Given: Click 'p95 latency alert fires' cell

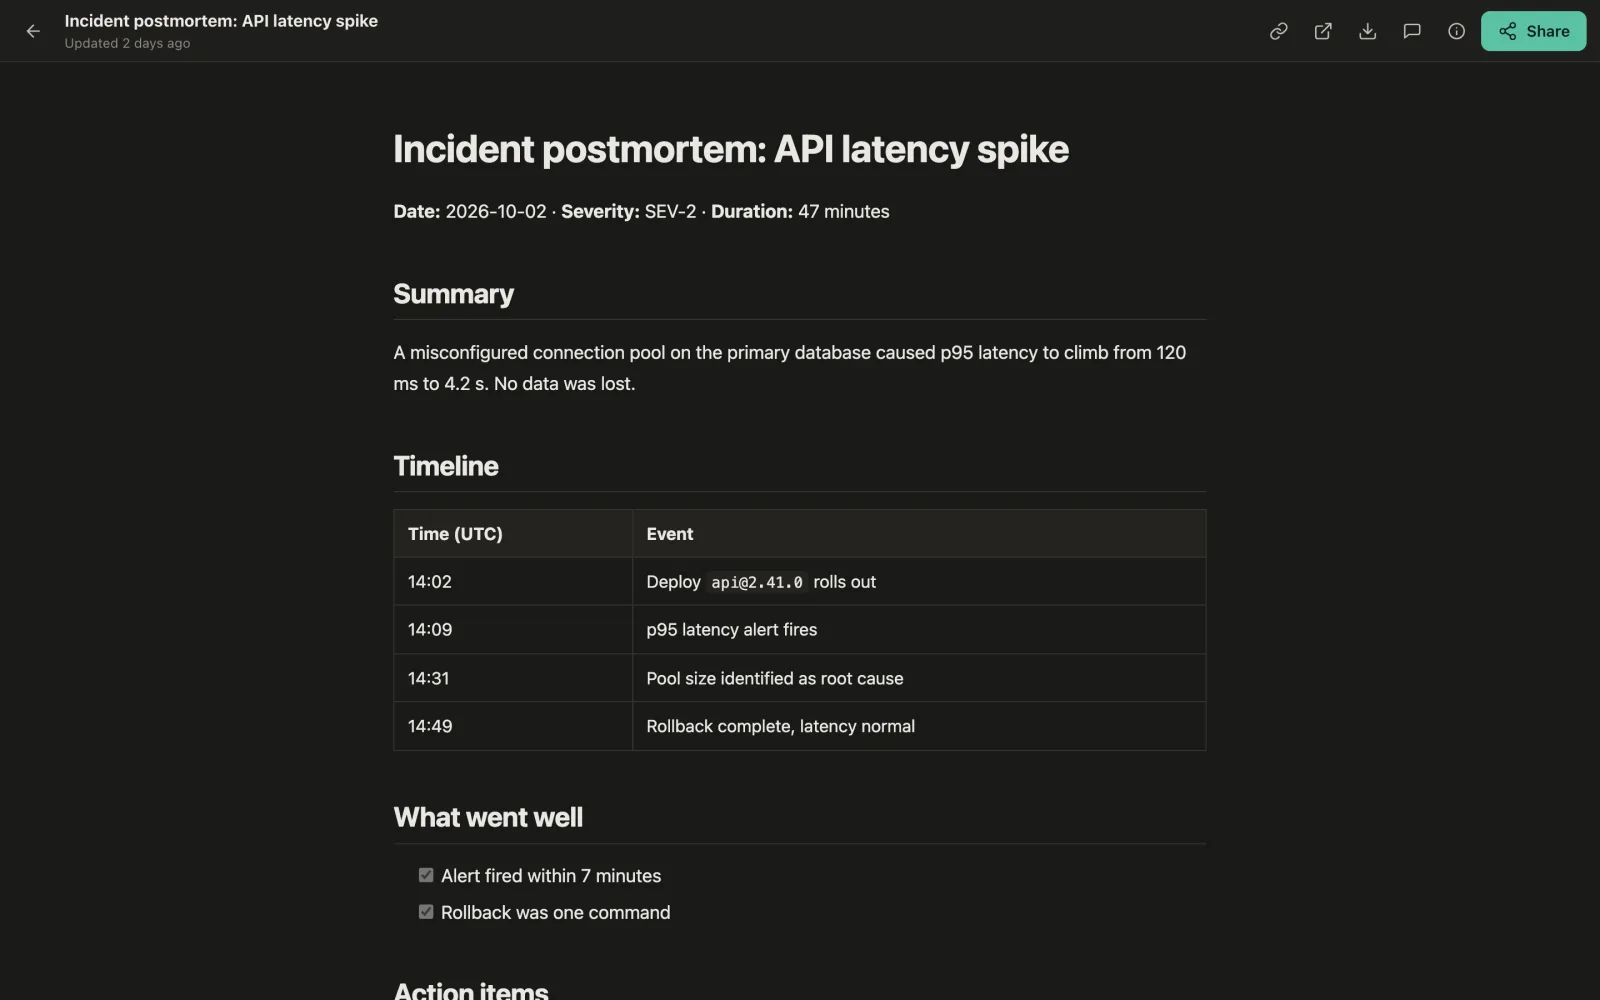Looking at the screenshot, I should click(x=919, y=630).
